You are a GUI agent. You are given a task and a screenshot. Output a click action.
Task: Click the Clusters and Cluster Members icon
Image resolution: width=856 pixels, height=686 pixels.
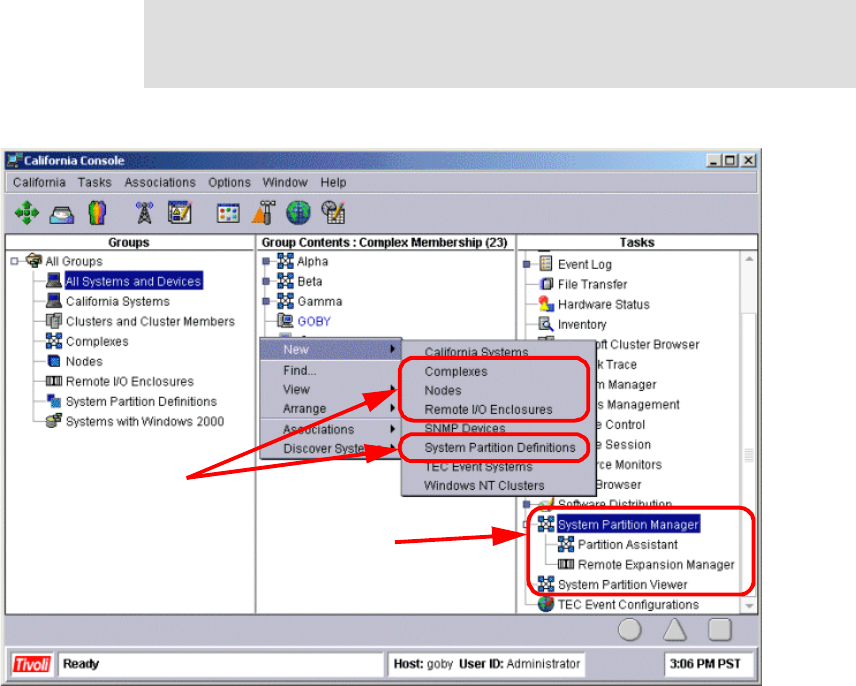point(54,320)
